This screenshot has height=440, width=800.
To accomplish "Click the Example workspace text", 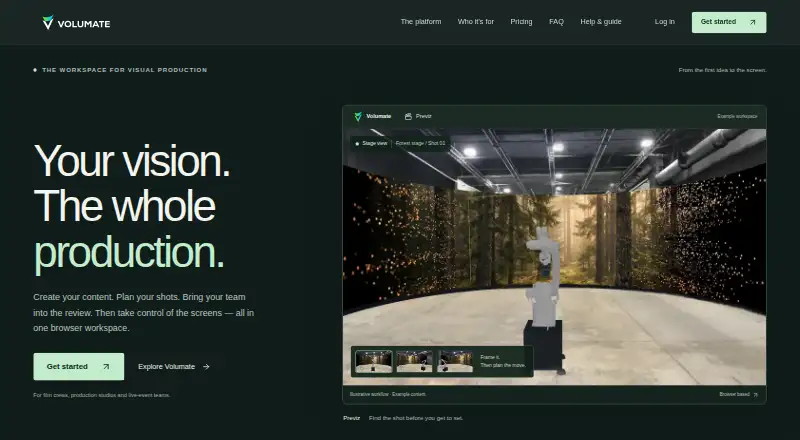I will (737, 116).
